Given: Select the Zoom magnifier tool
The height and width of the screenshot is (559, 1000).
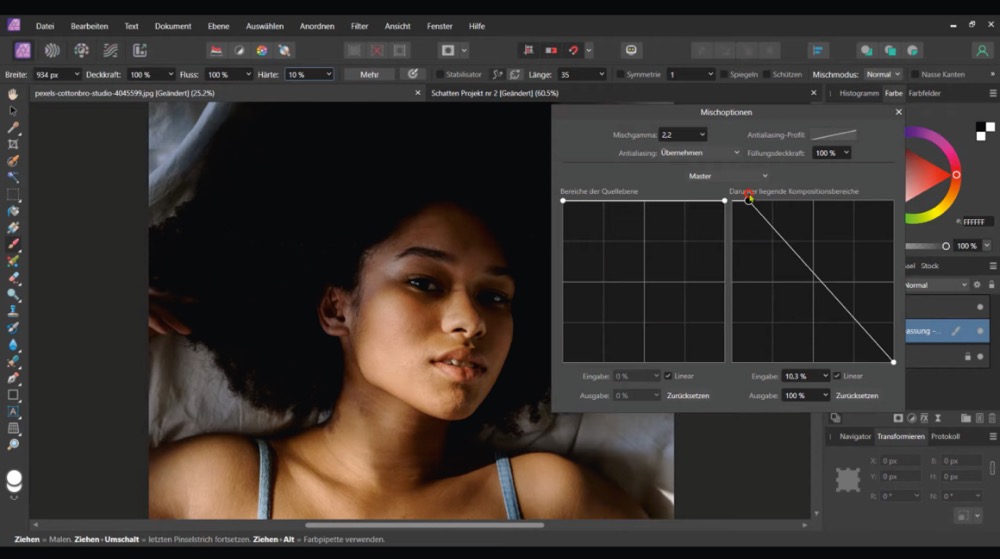Looking at the screenshot, I should pyautogui.click(x=13, y=444).
